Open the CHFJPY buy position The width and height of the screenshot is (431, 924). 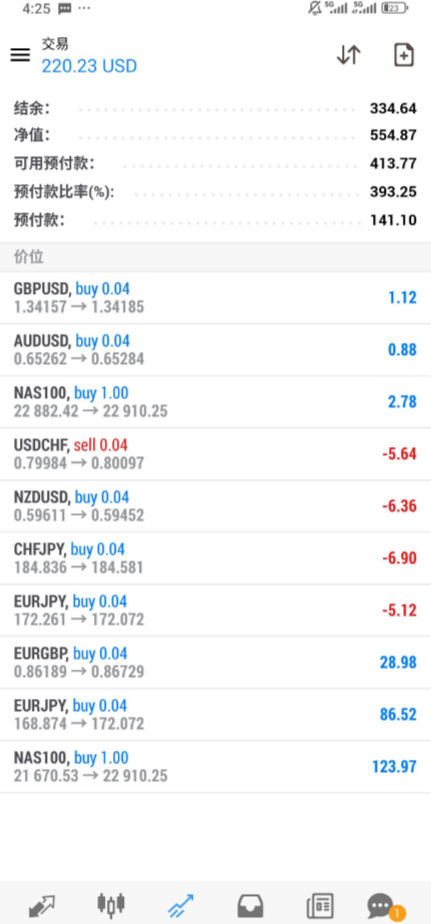tap(215, 558)
